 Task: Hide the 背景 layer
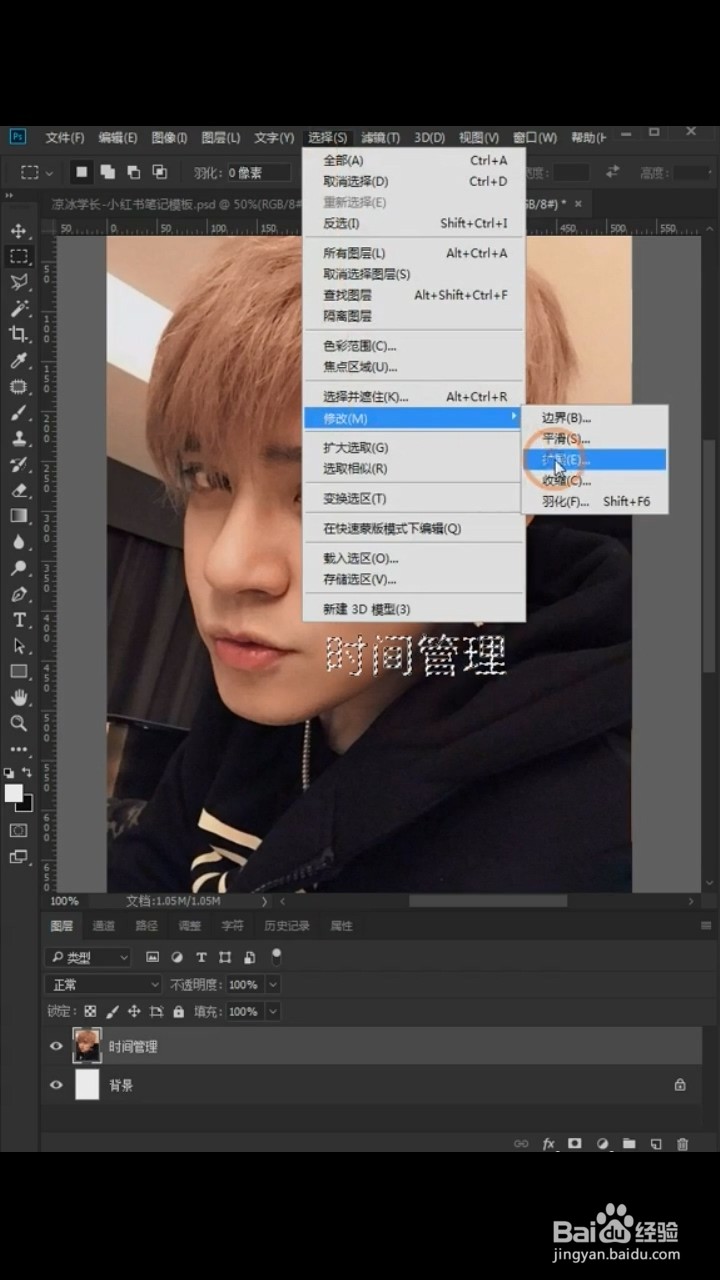tap(56, 1085)
